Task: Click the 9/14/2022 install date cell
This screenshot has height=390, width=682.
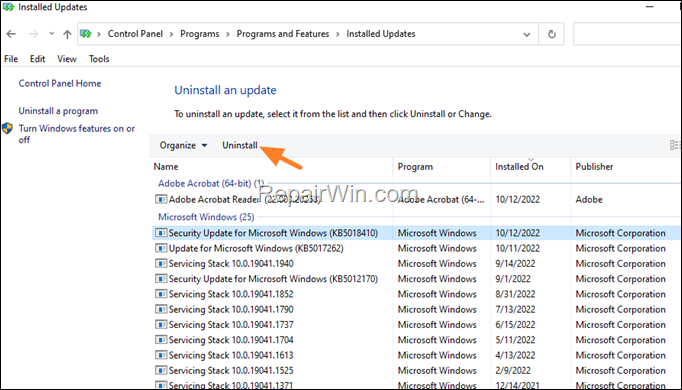Action: pyautogui.click(x=515, y=263)
